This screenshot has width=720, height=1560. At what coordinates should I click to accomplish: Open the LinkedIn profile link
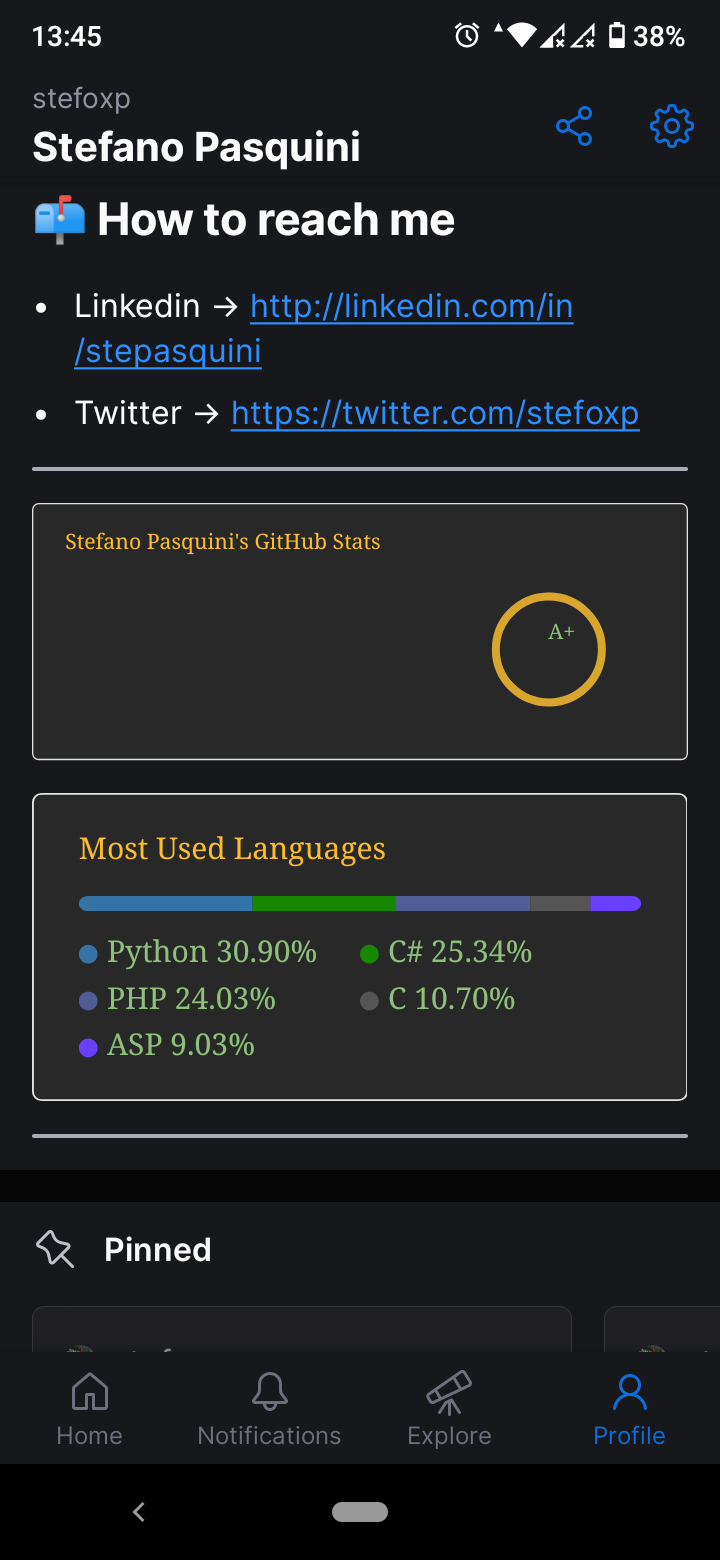411,306
